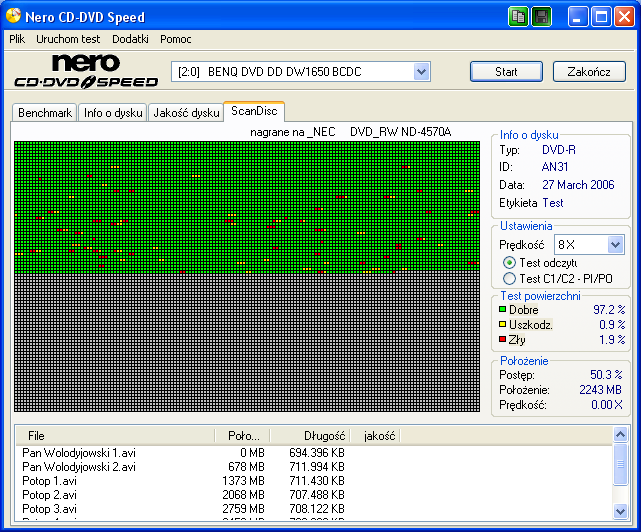
Task: Click the file list scroll up arrow
Action: click(x=620, y=434)
